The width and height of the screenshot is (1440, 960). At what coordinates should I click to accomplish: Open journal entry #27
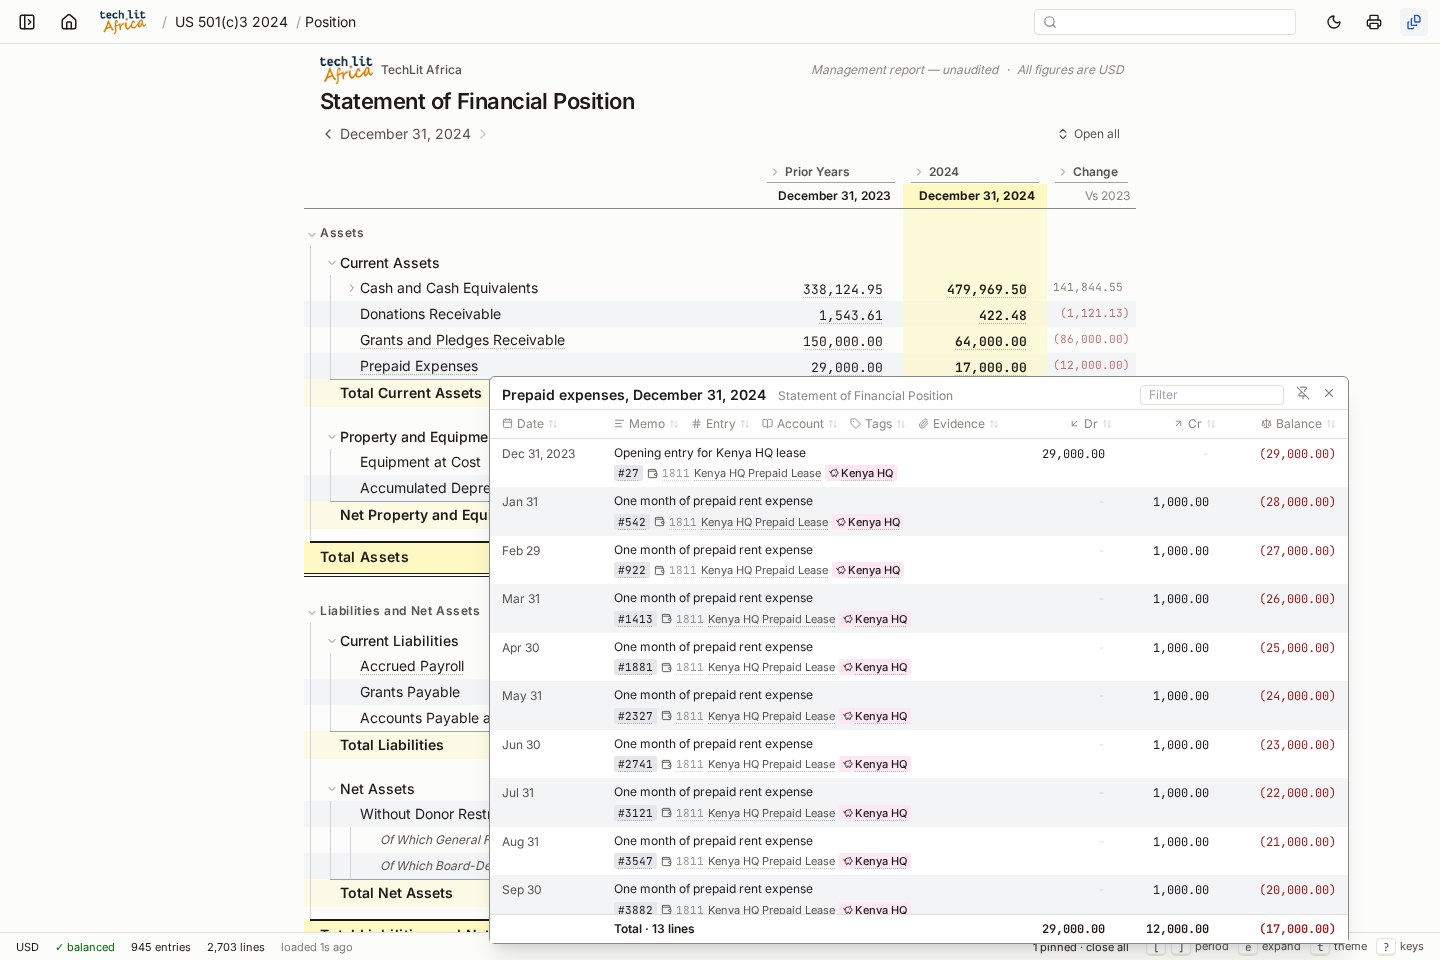click(x=628, y=473)
